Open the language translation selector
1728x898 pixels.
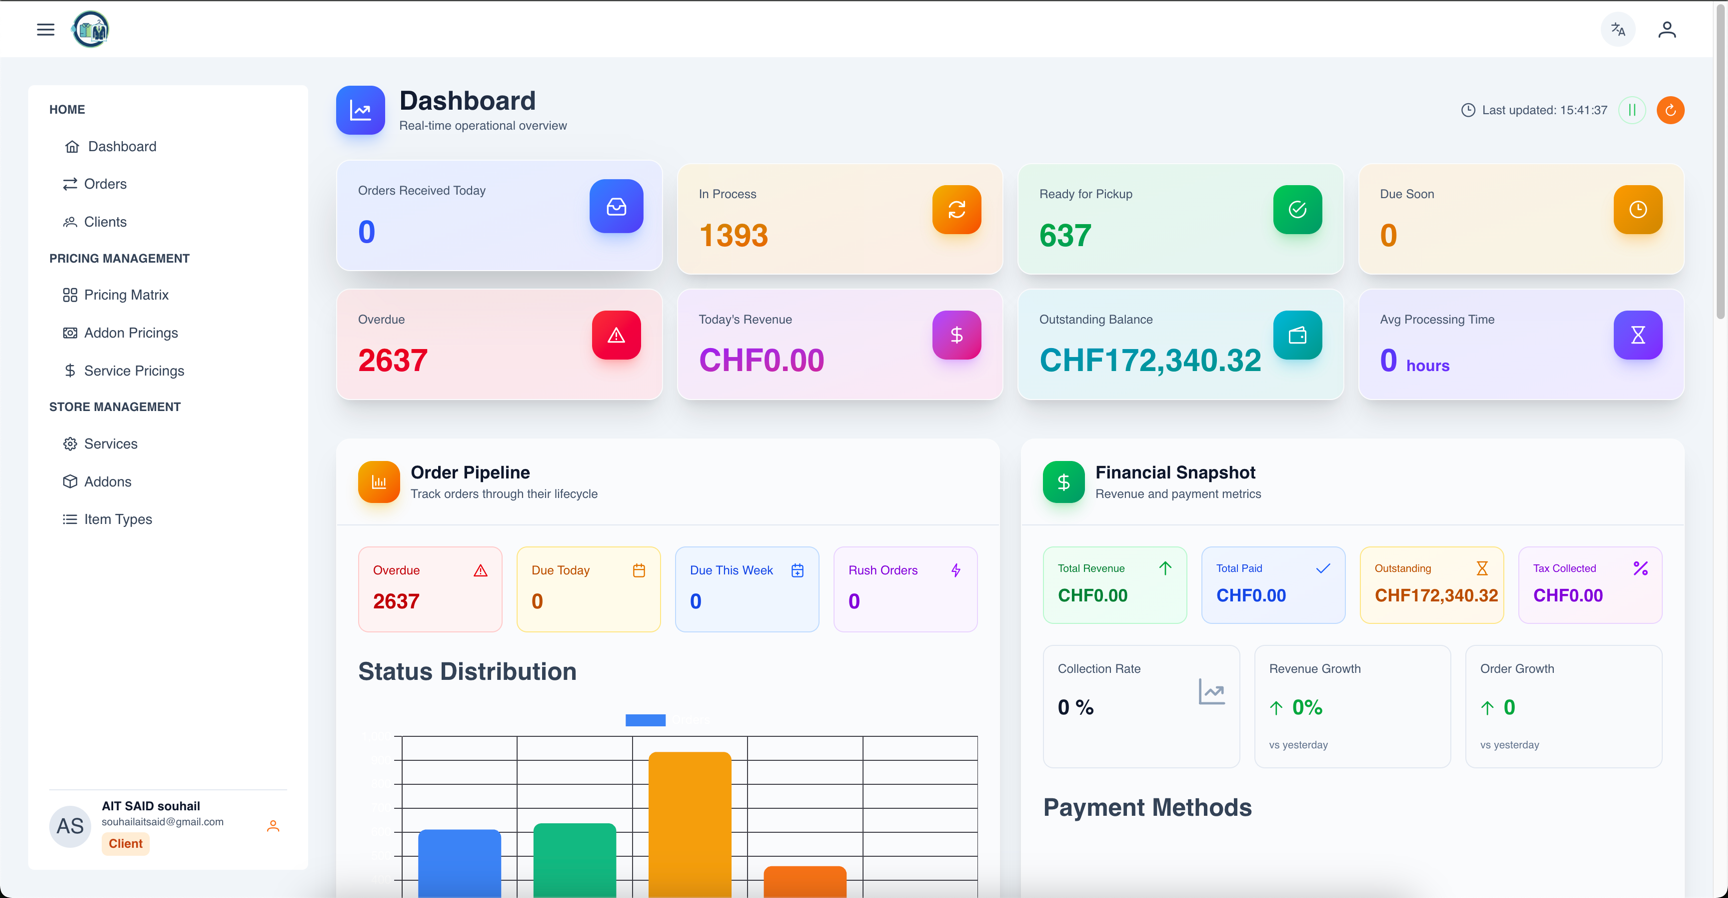[1618, 30]
